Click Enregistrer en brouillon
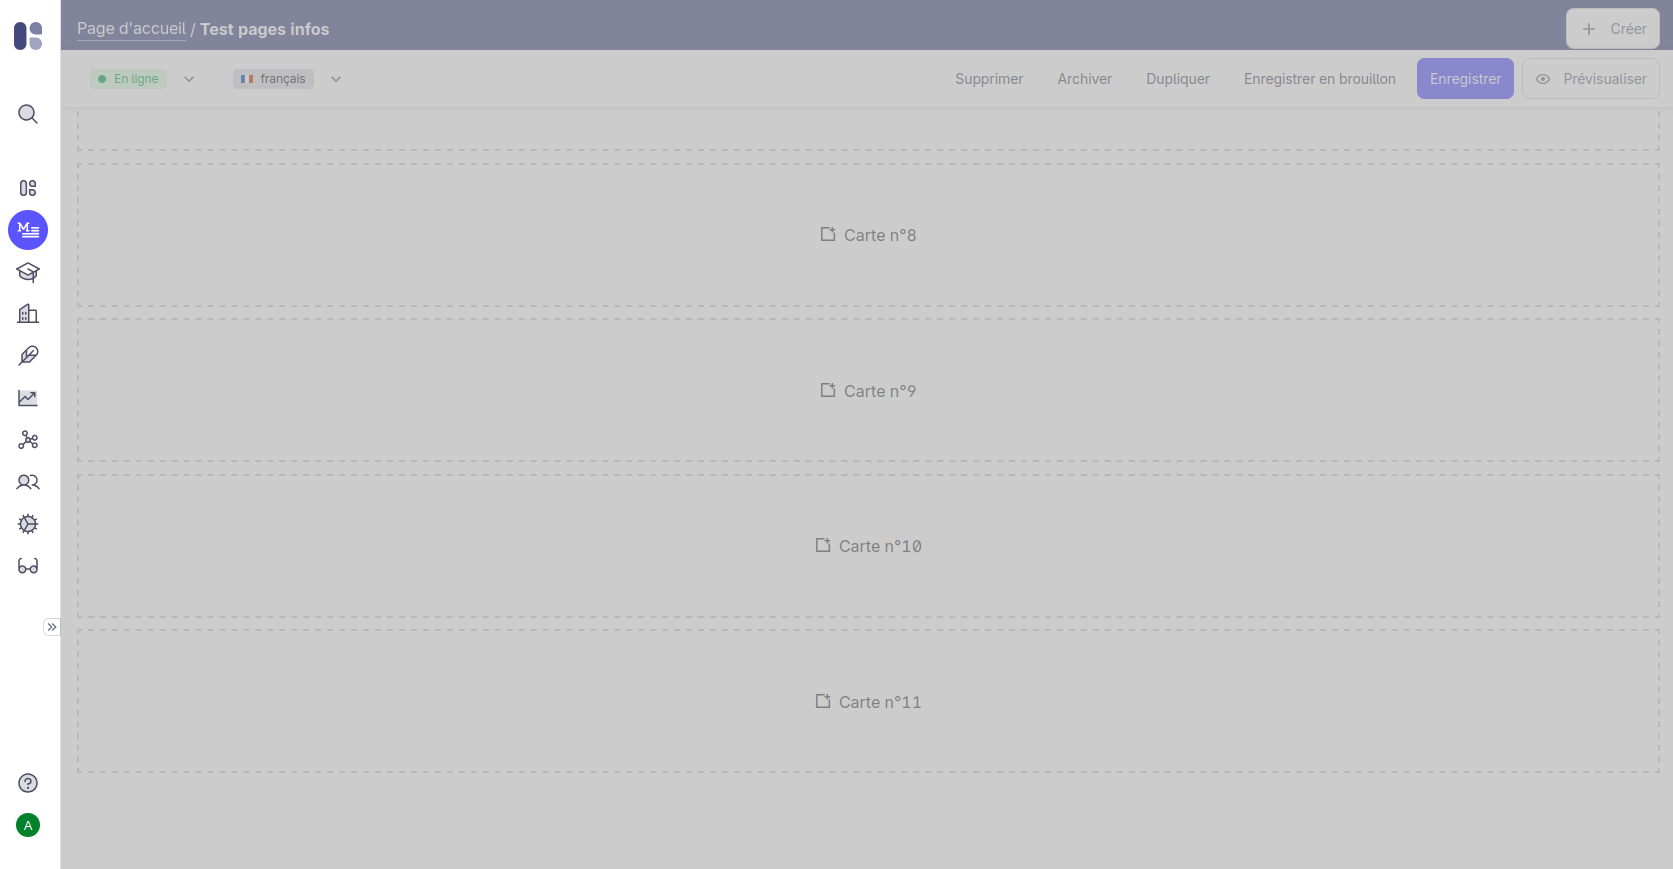 pos(1320,79)
